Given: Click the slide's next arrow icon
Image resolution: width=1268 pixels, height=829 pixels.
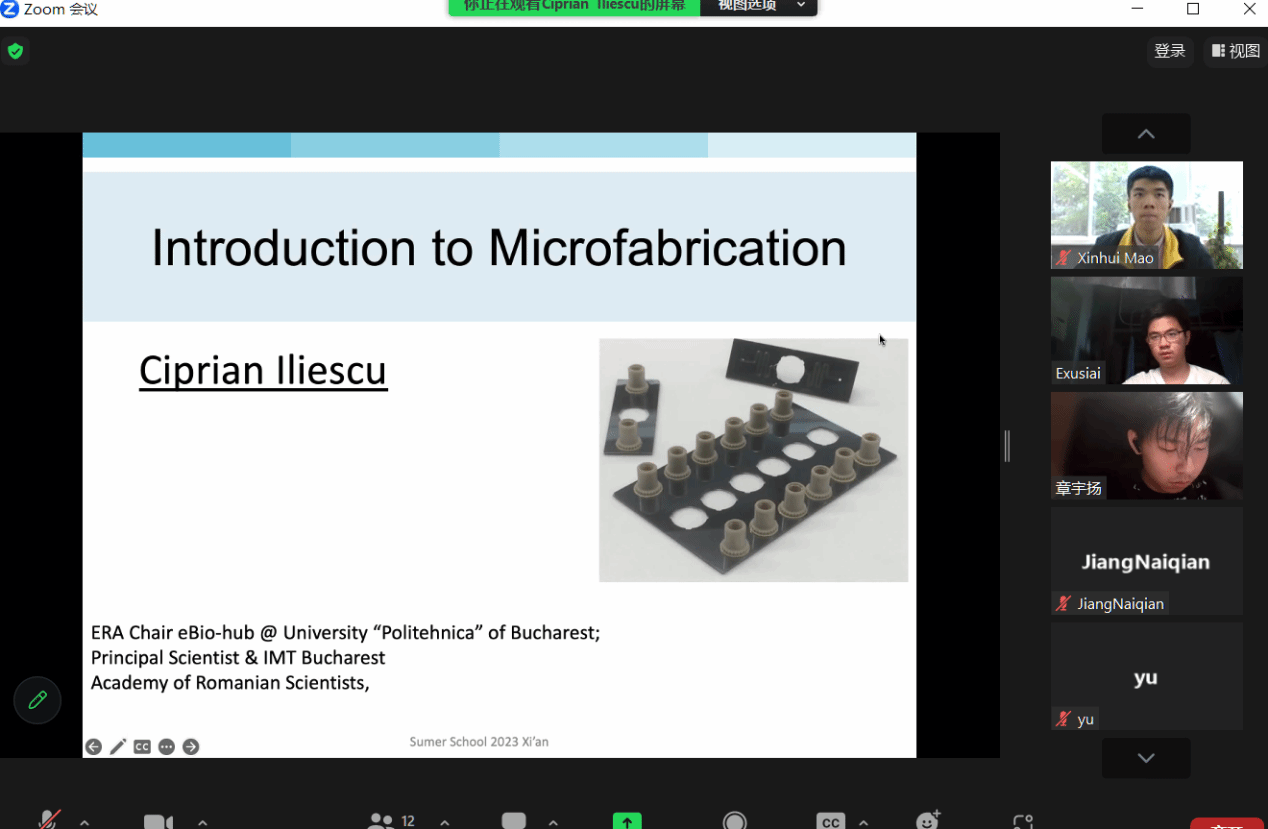Looking at the screenshot, I should (191, 747).
